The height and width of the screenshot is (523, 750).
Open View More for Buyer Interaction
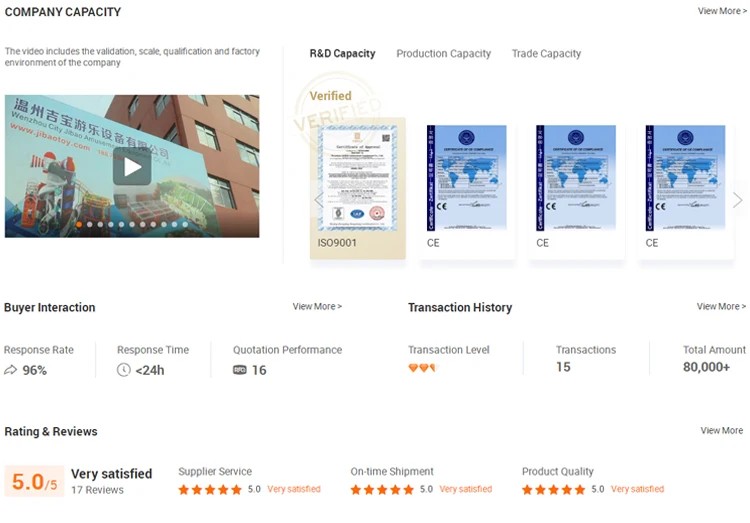click(317, 306)
